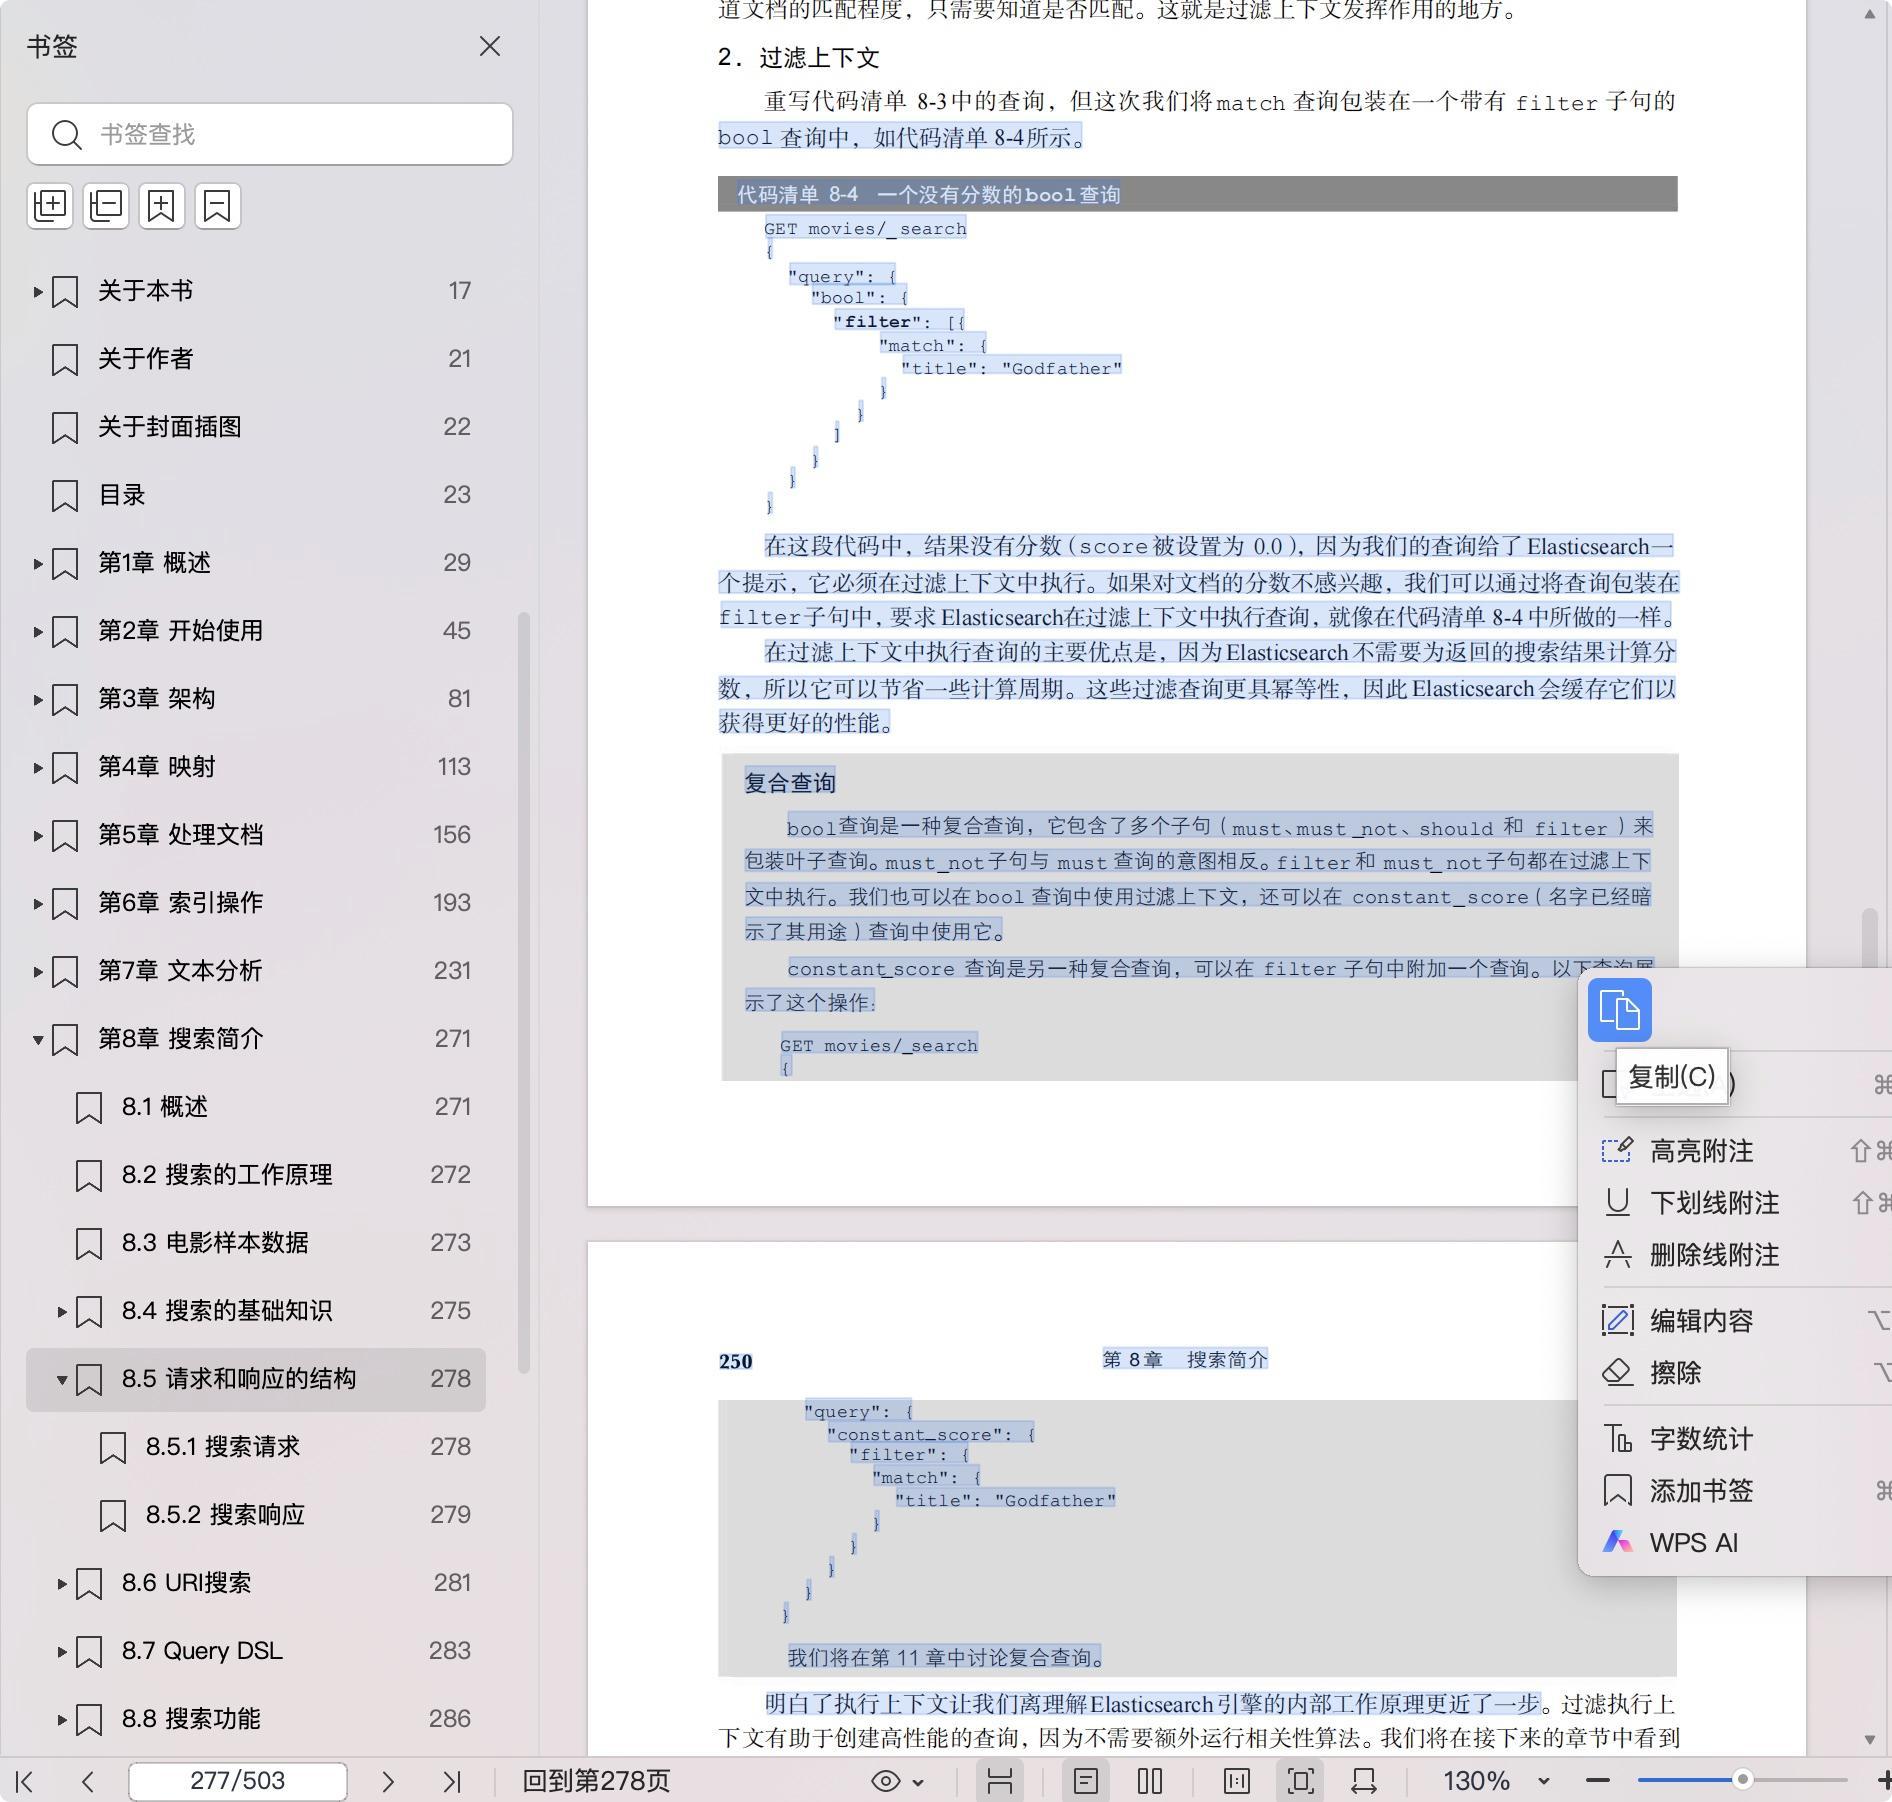Jump to the last page button

click(x=452, y=1781)
